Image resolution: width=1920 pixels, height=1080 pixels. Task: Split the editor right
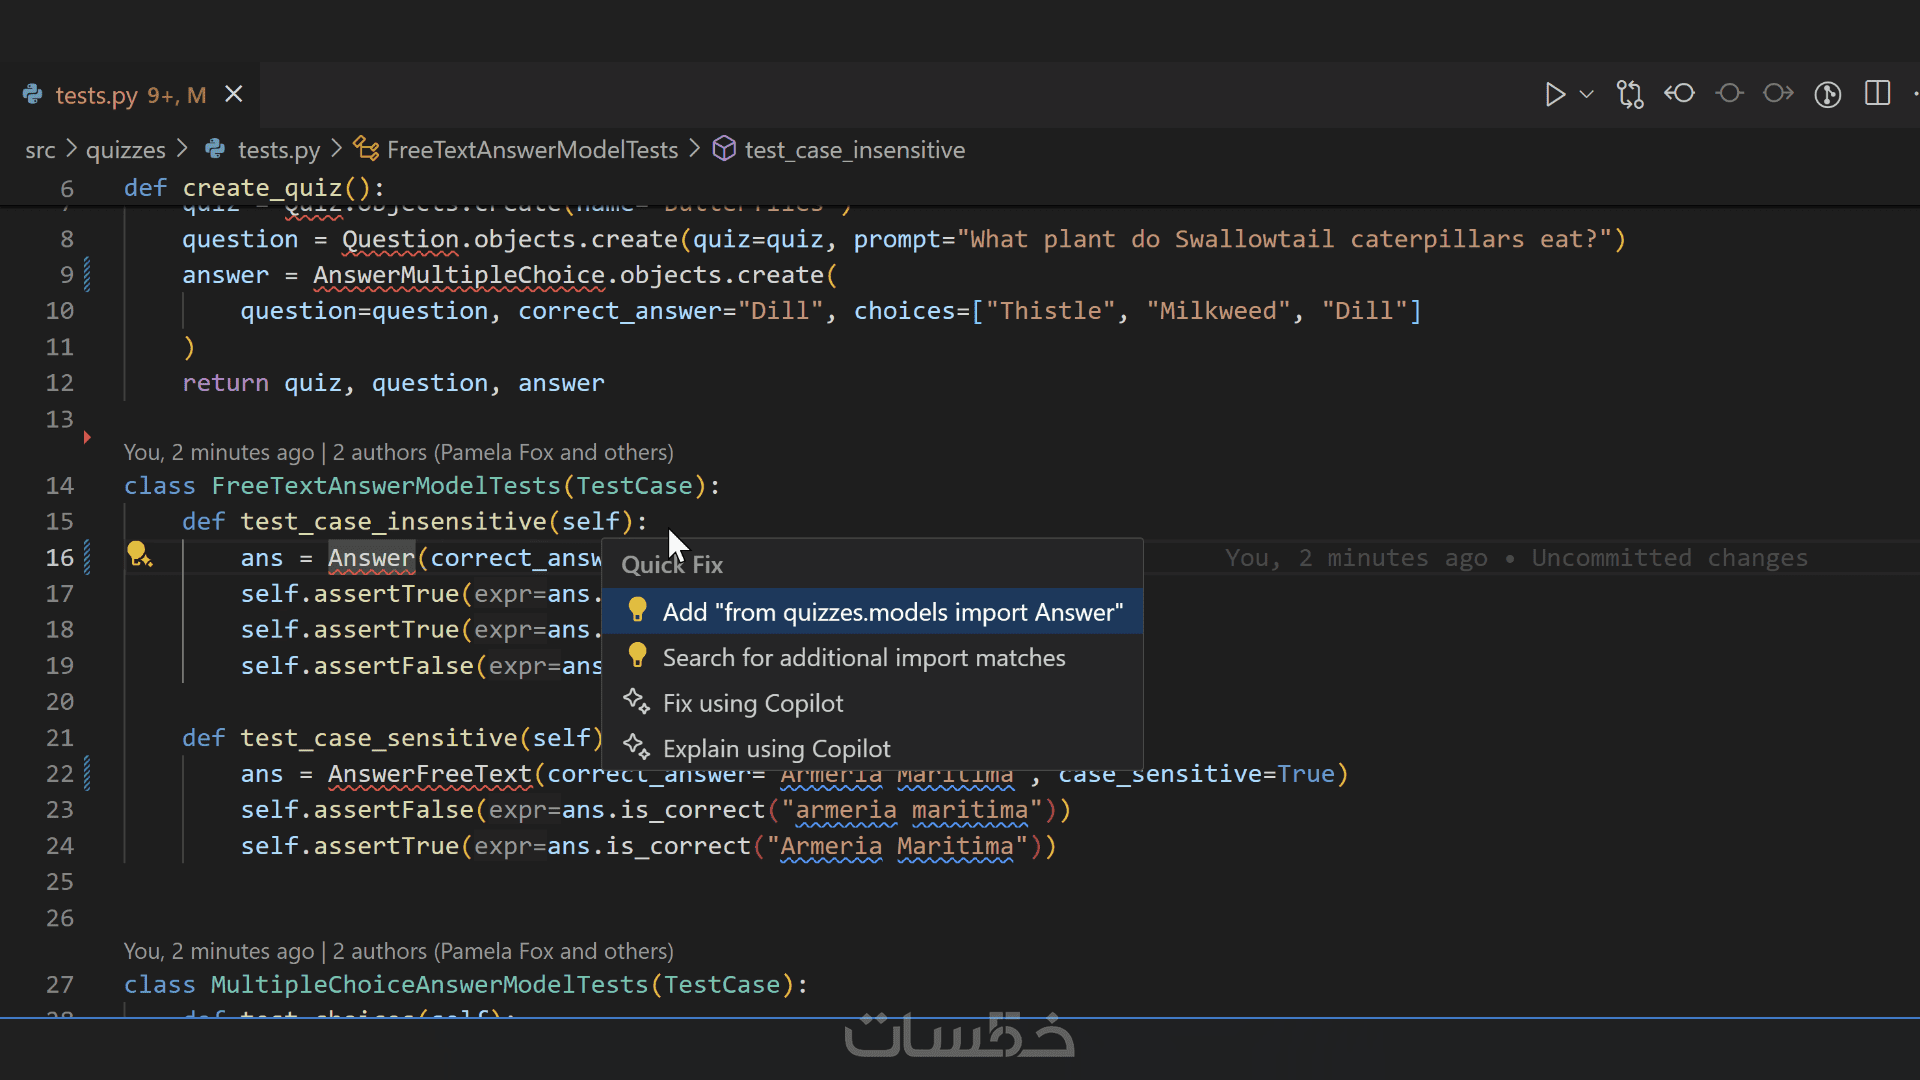tap(1877, 94)
